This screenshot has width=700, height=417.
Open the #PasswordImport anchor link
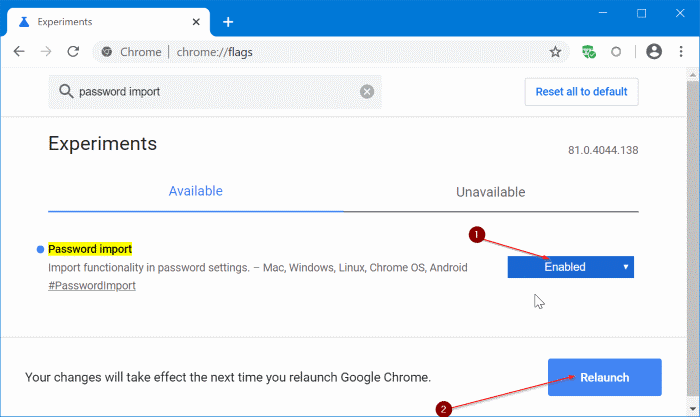(92, 286)
